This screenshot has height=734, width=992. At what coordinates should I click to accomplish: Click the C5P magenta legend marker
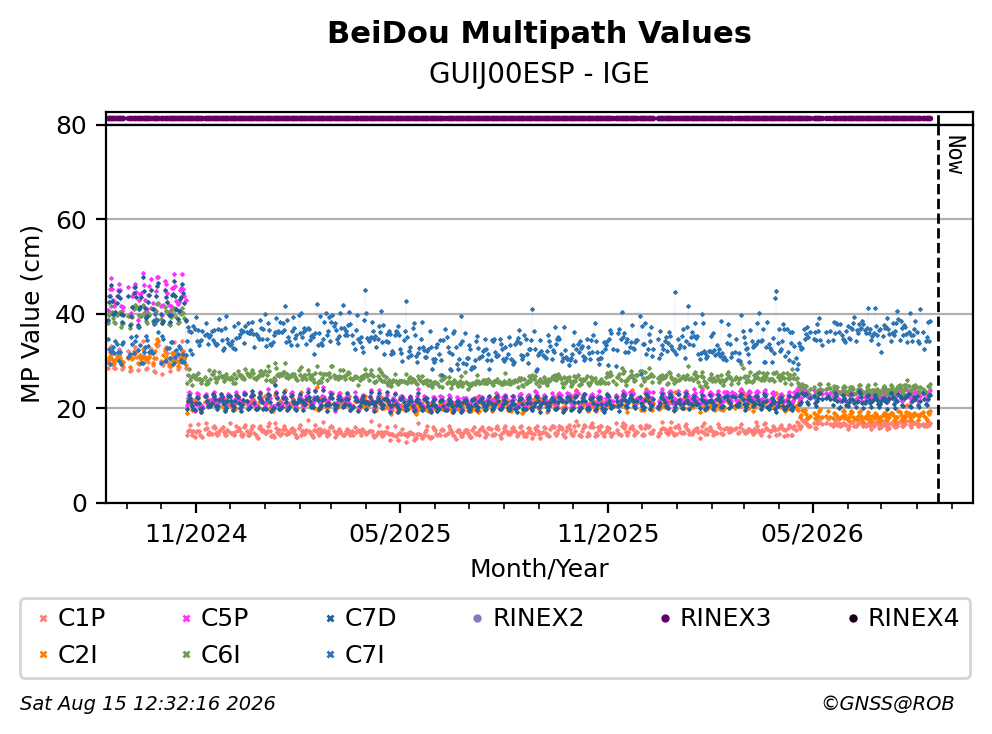point(187,618)
